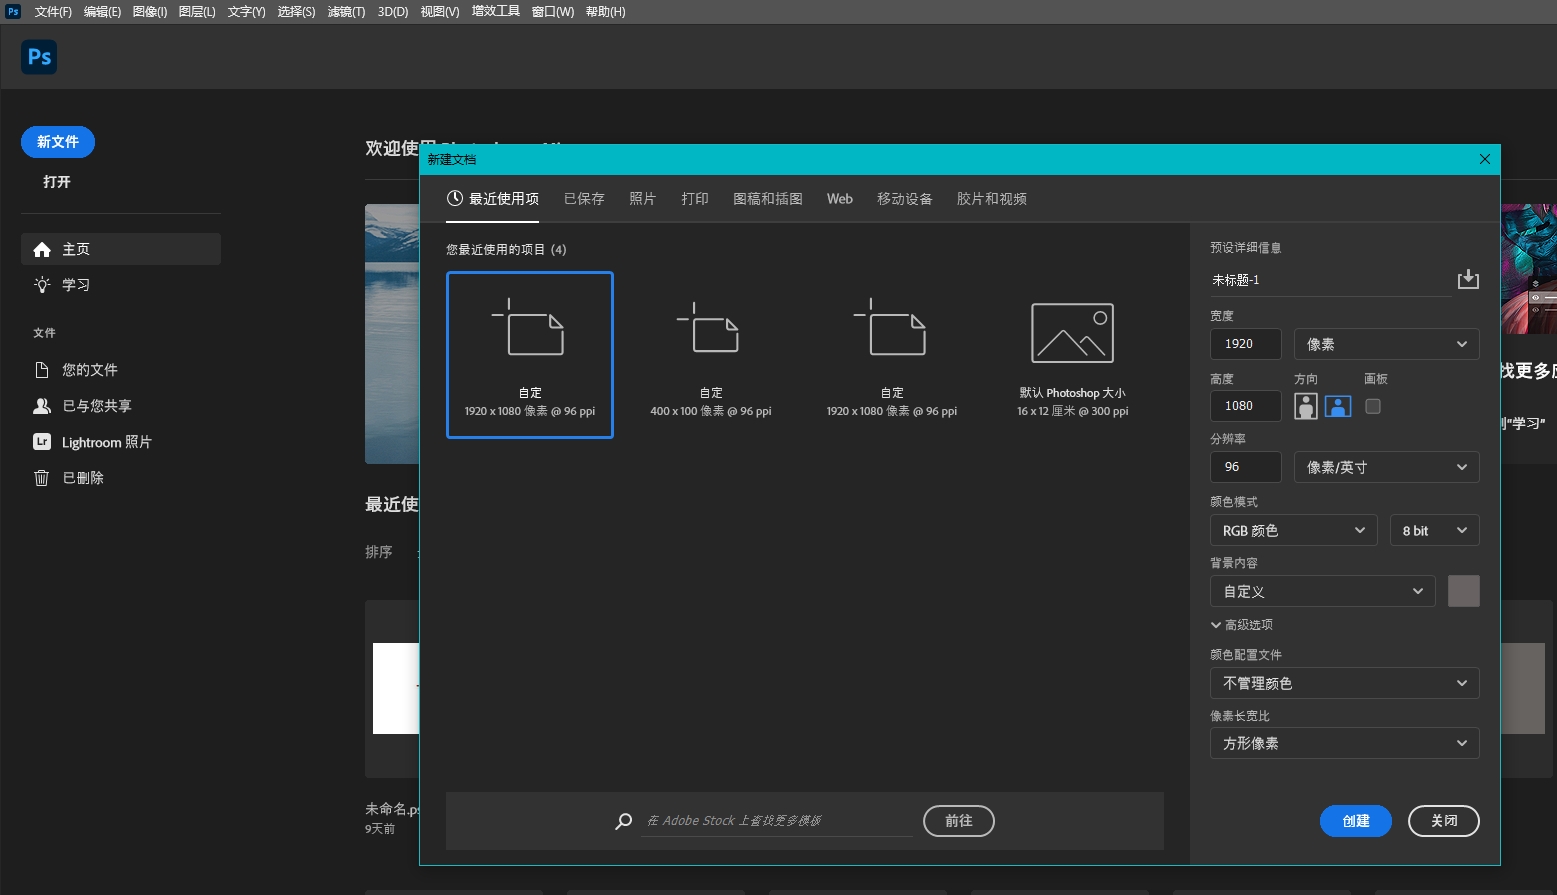Screen dimensions: 1557x895
Task: Click the Photoshop home logo icon
Action: (39, 57)
